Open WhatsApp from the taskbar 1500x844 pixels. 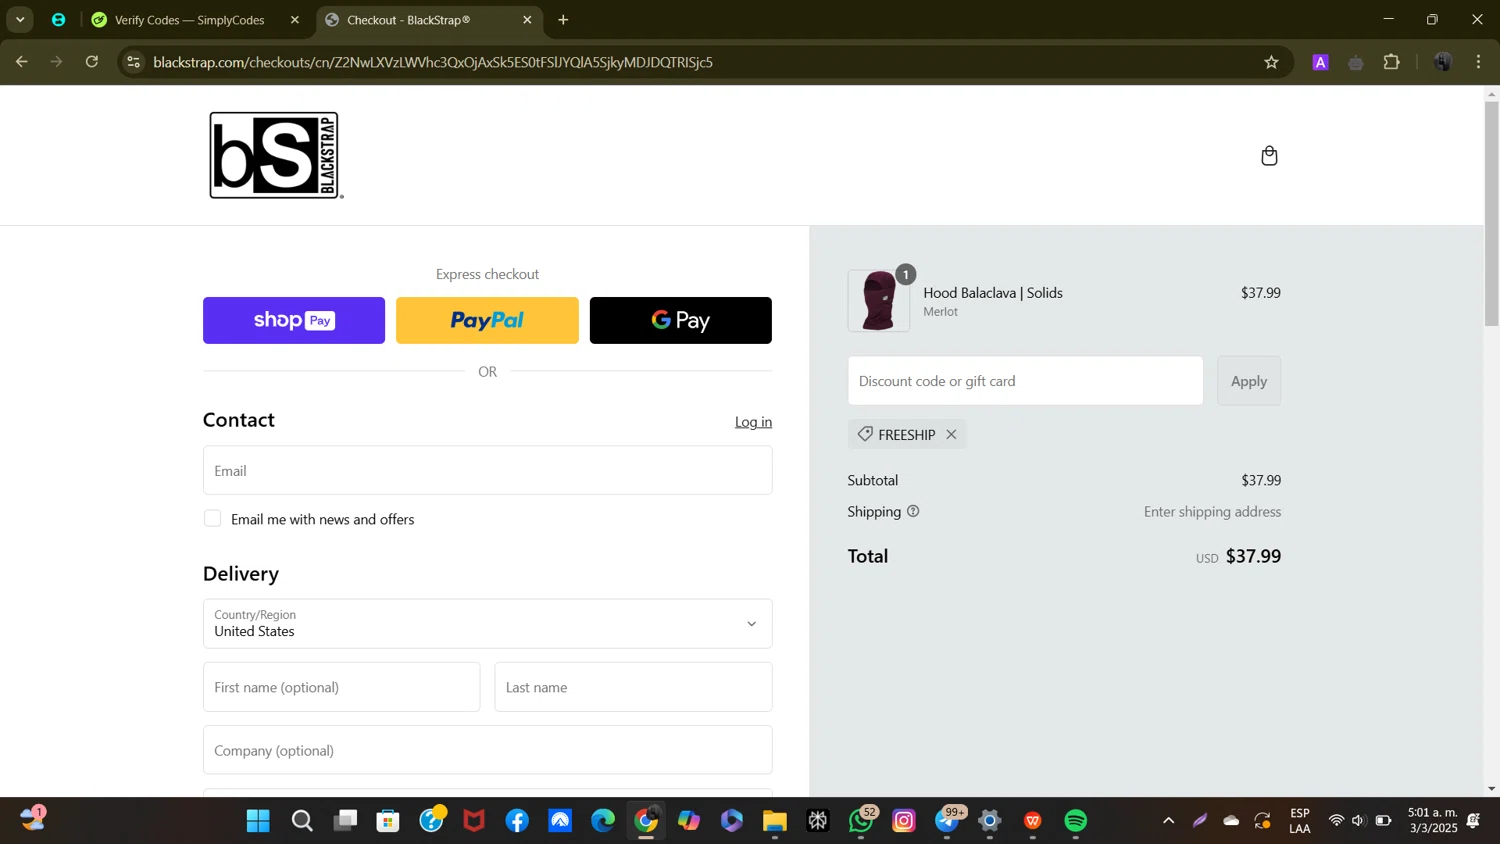click(x=861, y=821)
